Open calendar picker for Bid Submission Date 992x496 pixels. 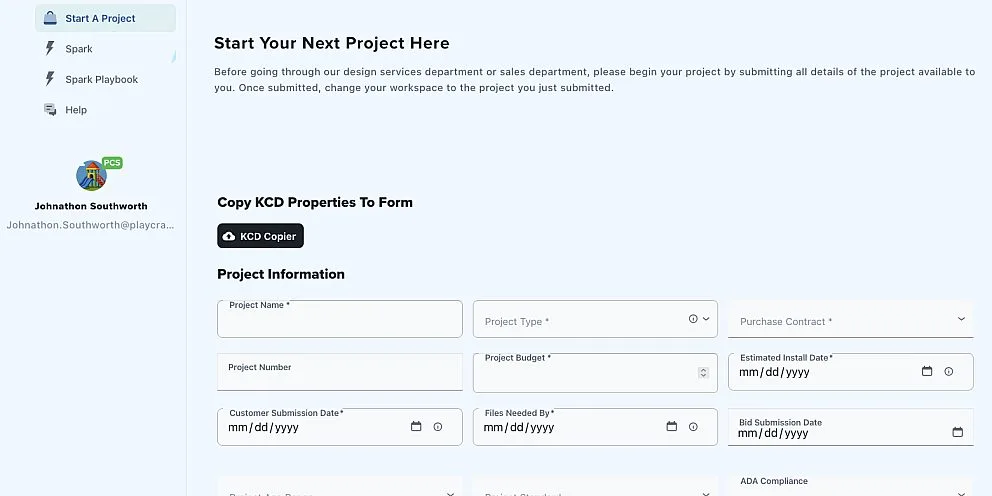coord(957,432)
